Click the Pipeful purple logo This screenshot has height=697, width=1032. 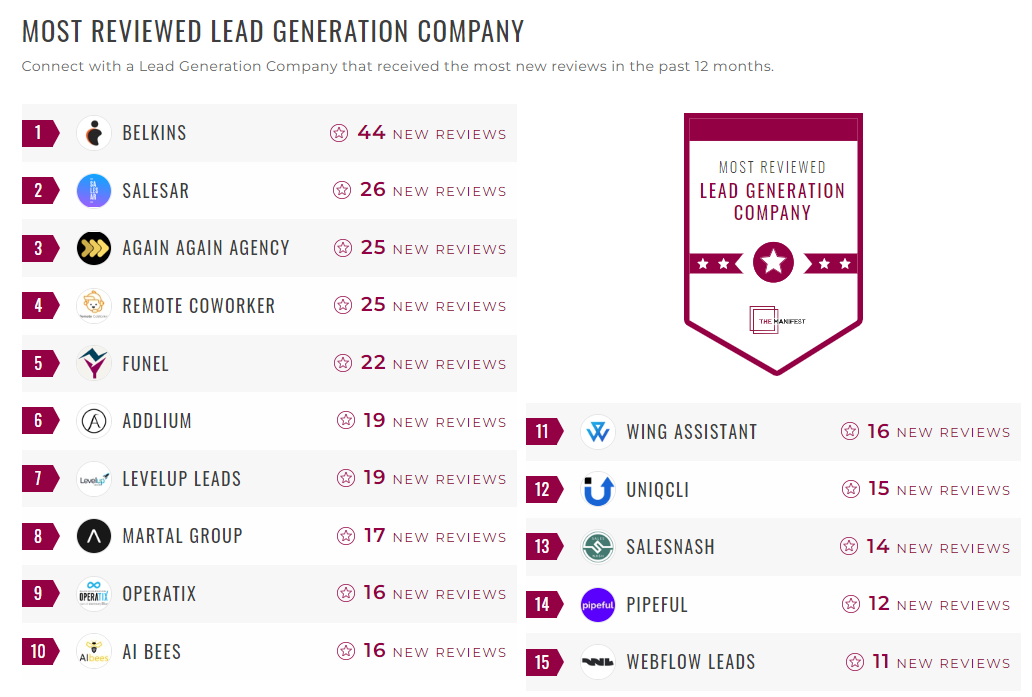597,604
